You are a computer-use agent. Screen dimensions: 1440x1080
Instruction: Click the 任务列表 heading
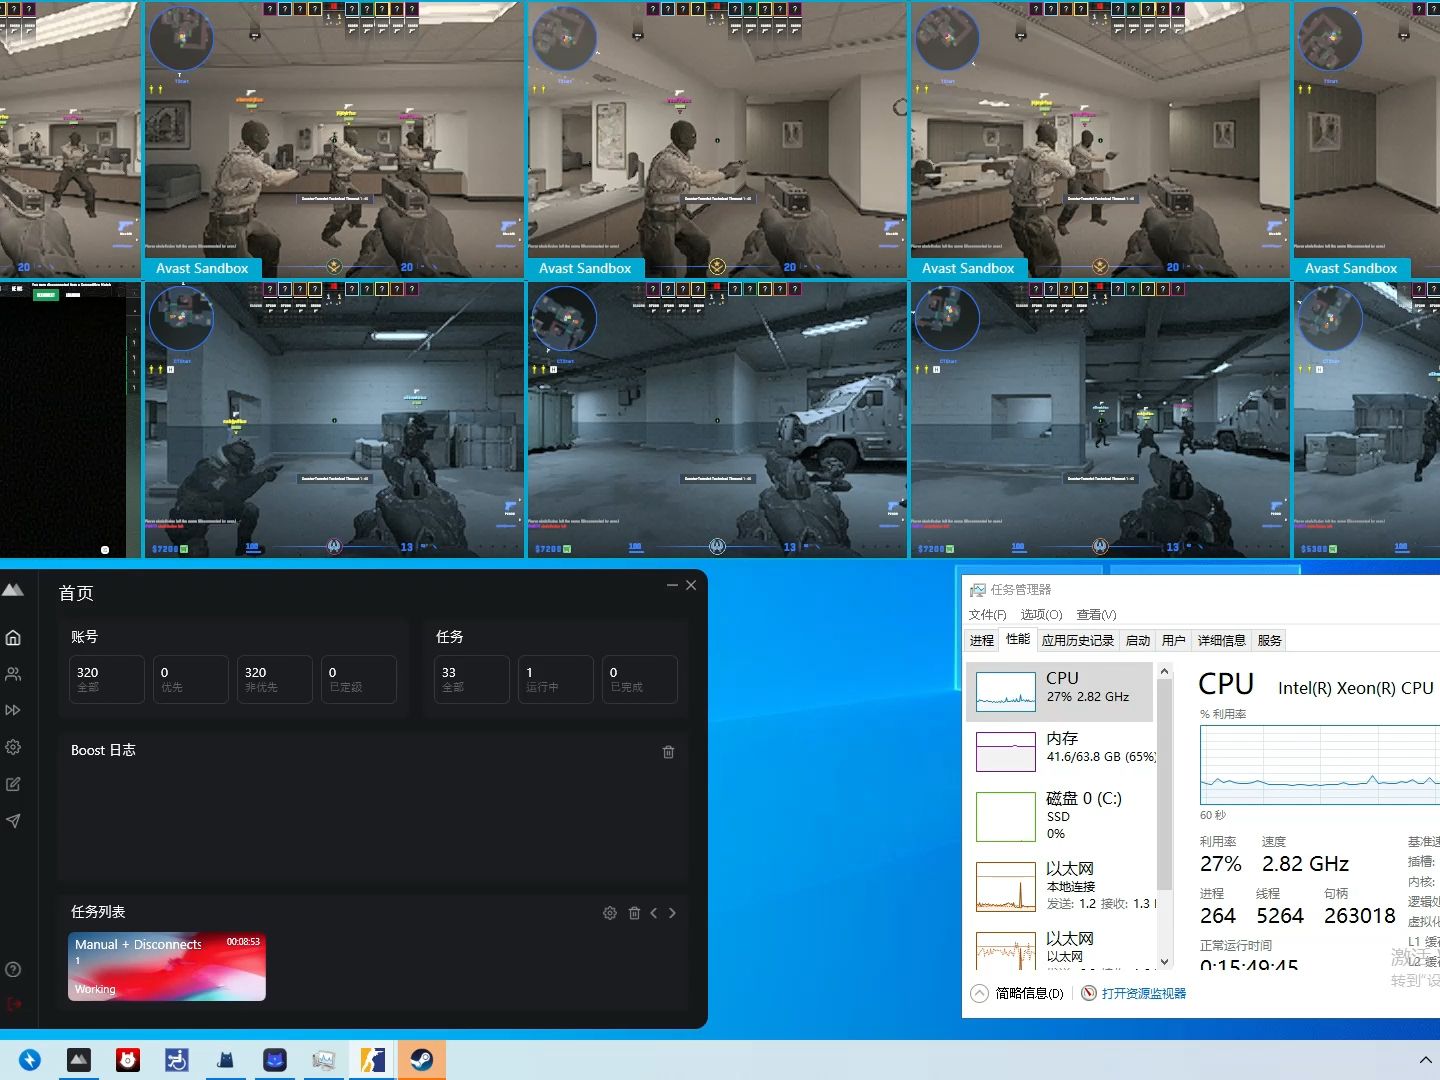coord(98,912)
